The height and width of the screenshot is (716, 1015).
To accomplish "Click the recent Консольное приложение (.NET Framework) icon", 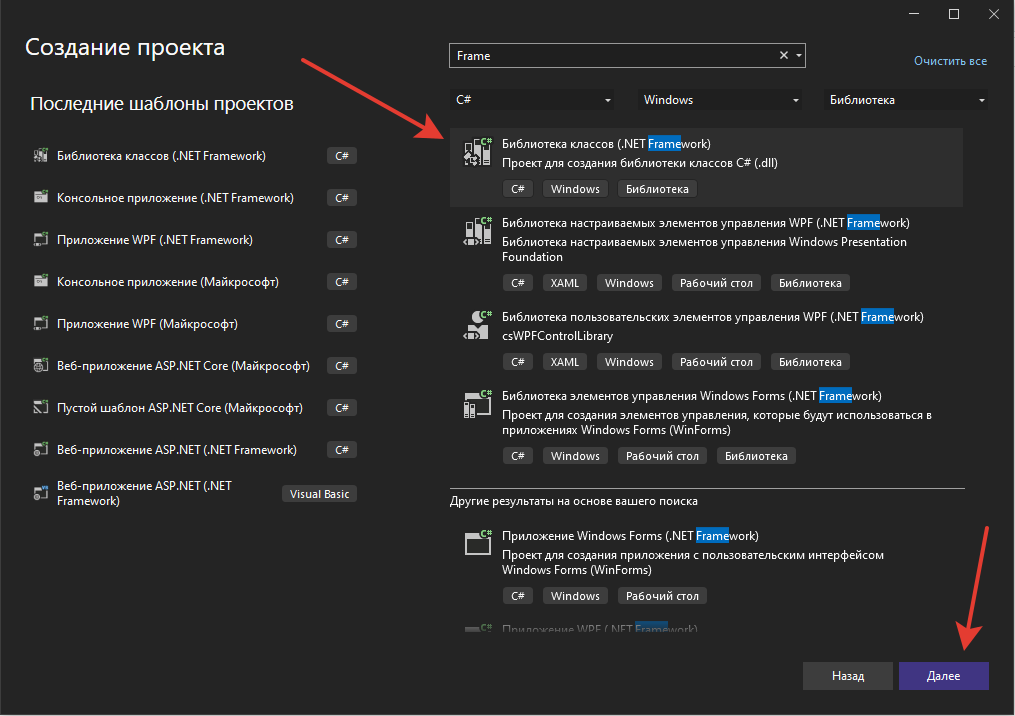I will coord(40,198).
